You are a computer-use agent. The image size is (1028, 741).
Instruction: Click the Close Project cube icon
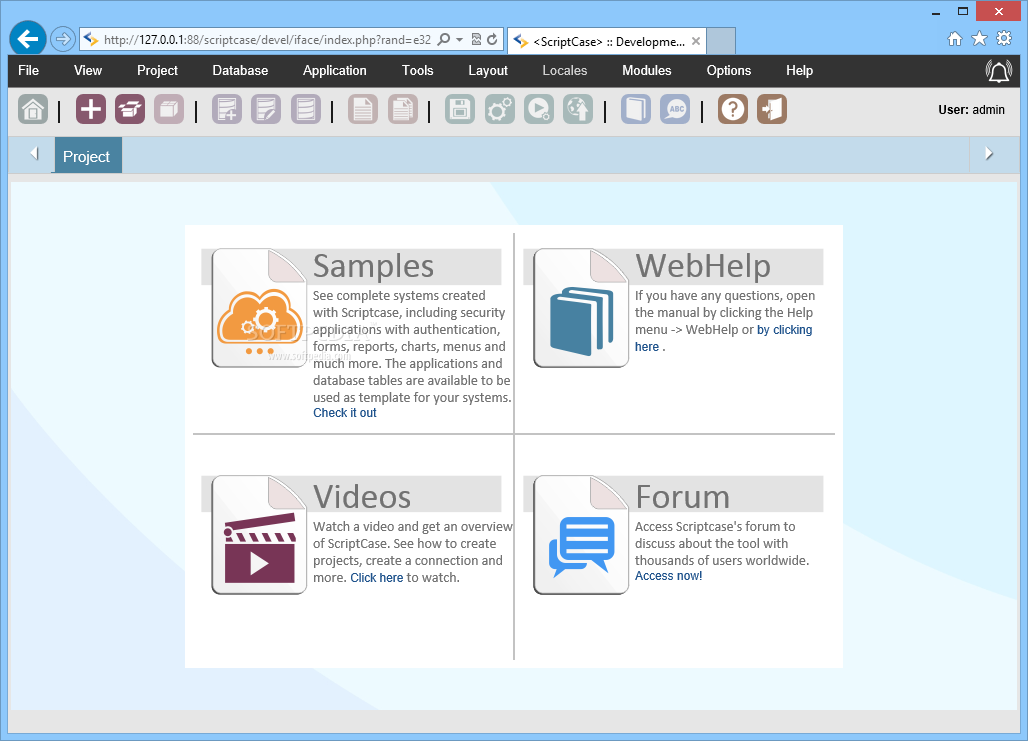169,110
